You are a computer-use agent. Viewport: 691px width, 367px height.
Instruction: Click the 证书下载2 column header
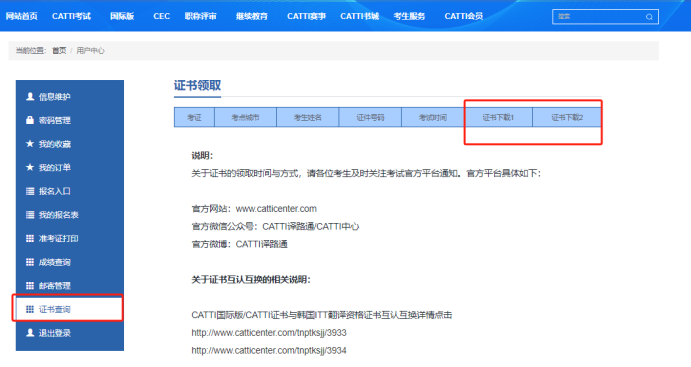pyautogui.click(x=567, y=117)
